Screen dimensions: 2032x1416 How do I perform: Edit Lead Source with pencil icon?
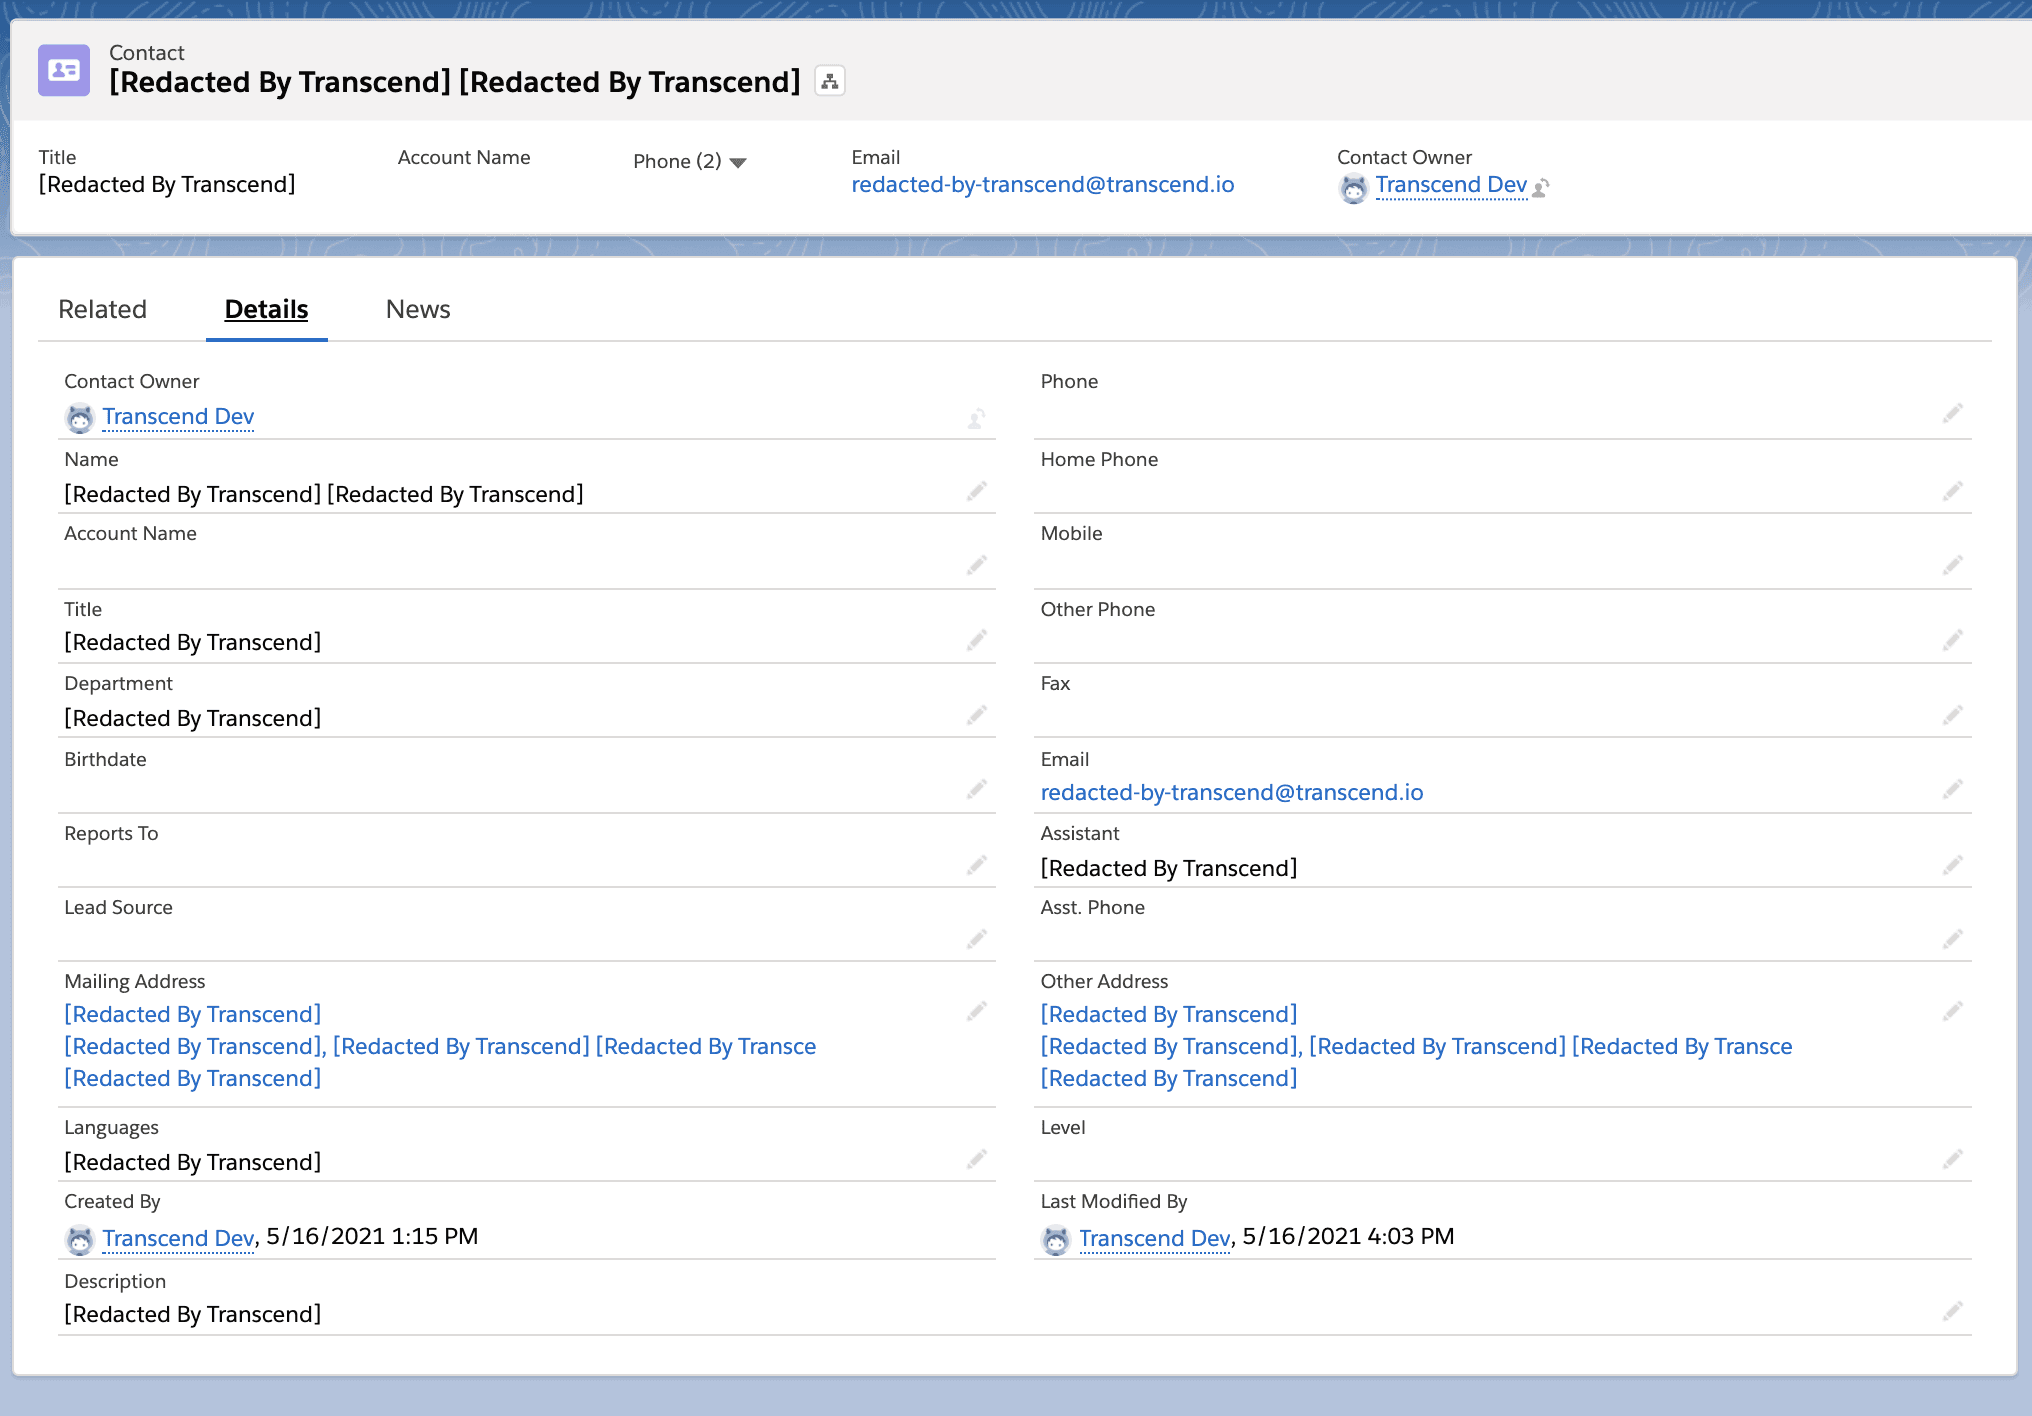[977, 939]
